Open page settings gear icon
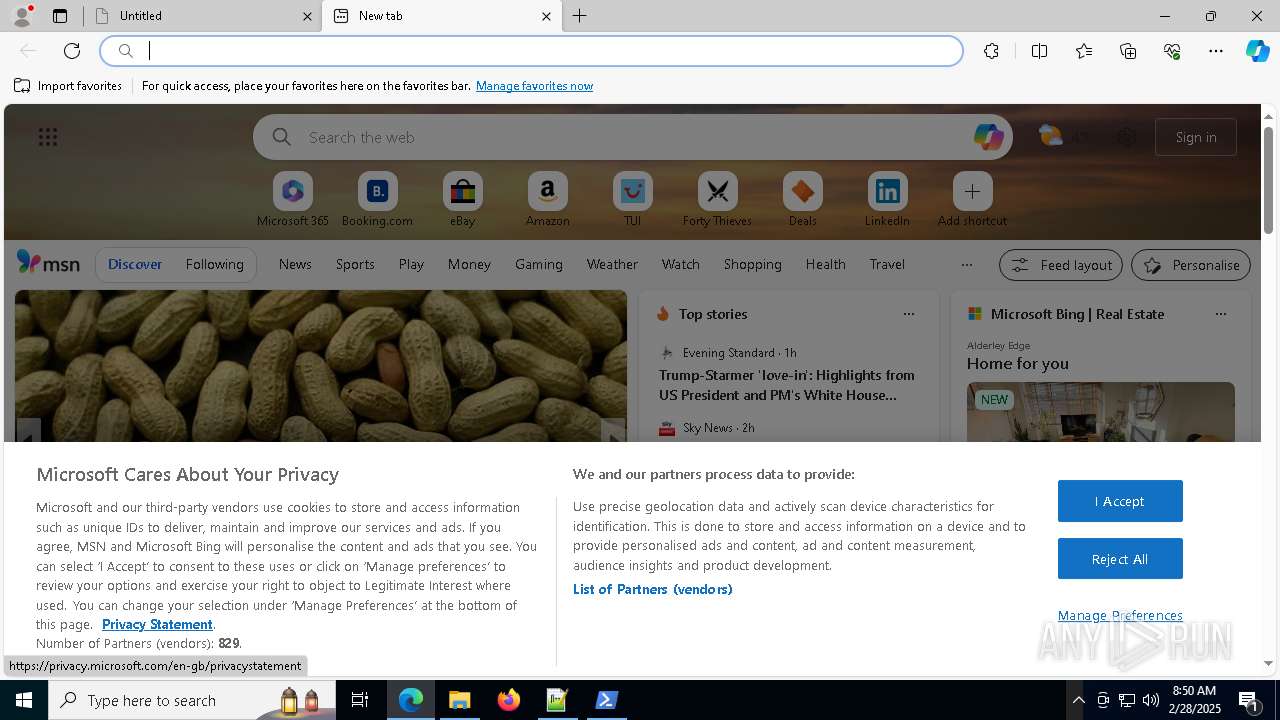 click(x=1126, y=137)
